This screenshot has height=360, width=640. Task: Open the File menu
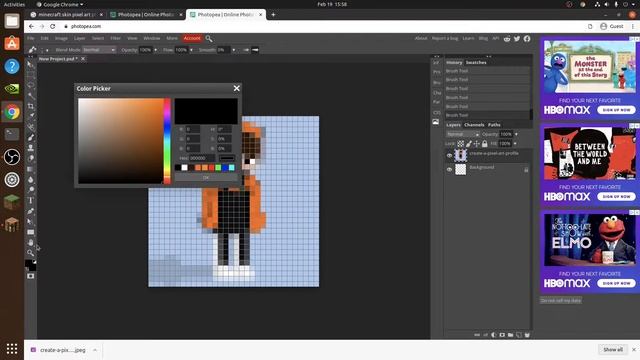coord(31,38)
